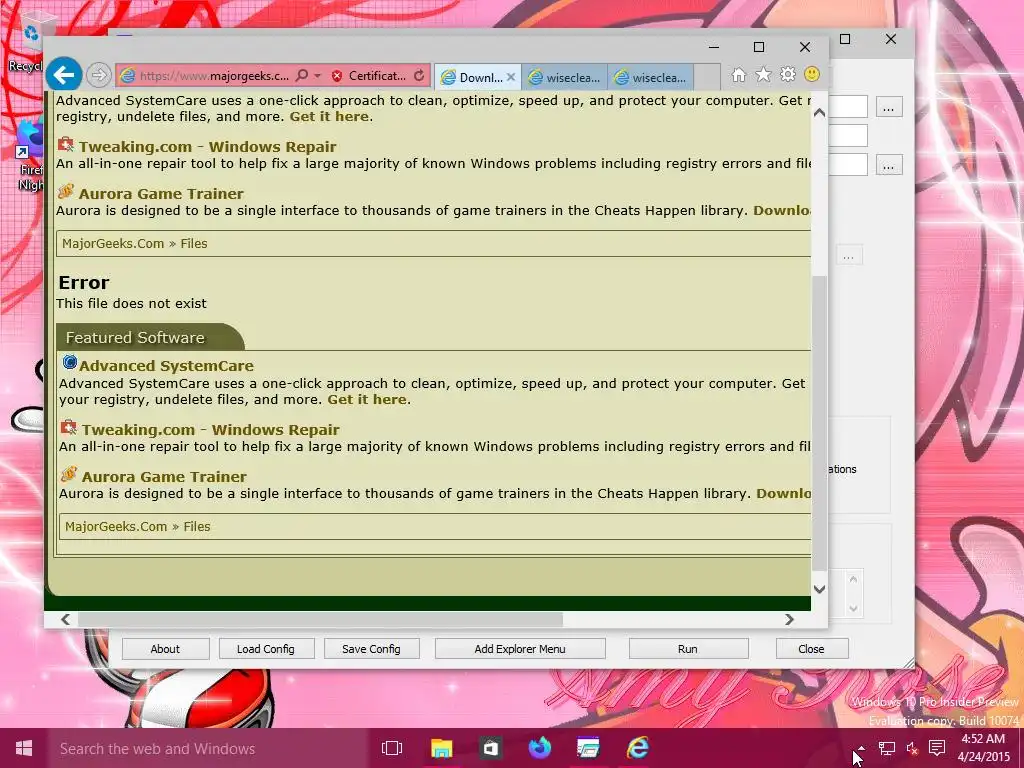The image size is (1024, 768).
Task: Open lower Aurora Game Trainer link
Action: click(x=164, y=477)
